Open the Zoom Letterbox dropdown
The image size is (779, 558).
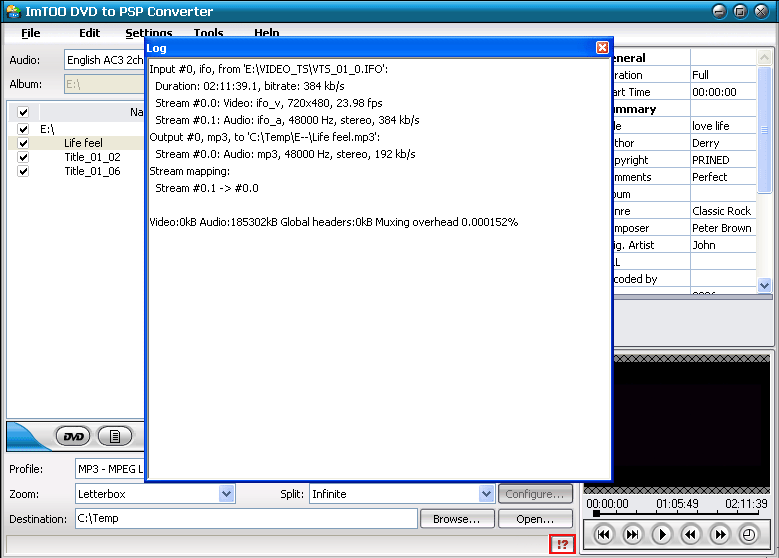click(227, 494)
